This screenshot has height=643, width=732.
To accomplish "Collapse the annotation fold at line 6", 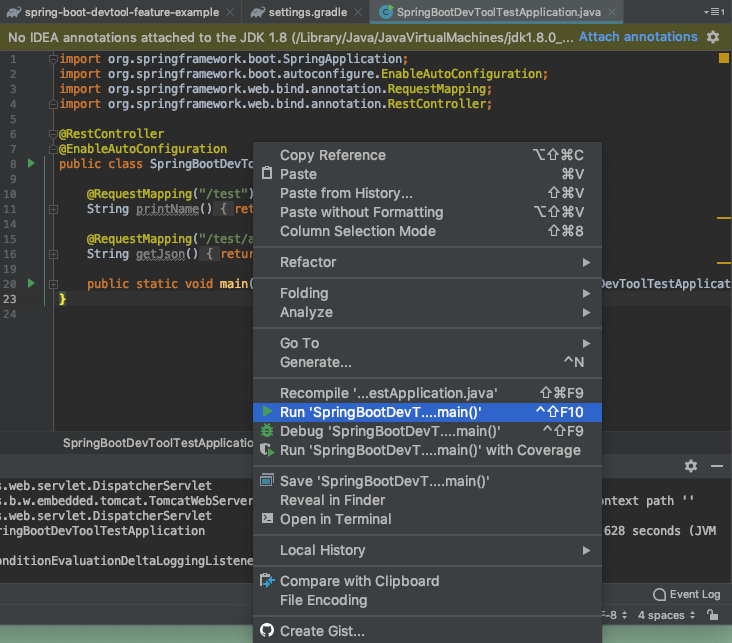I will pyautogui.click(x=53, y=134).
